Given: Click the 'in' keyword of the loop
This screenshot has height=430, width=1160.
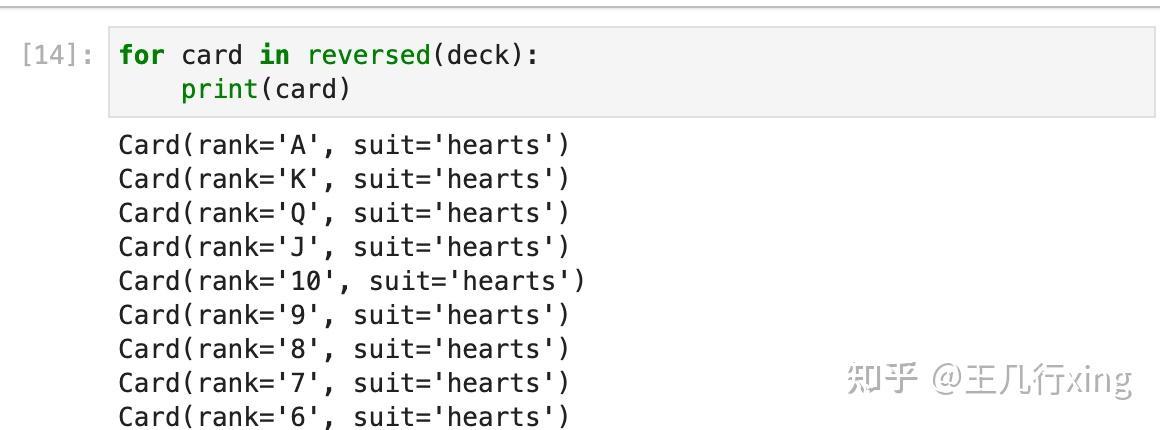Looking at the screenshot, I should [x=274, y=55].
